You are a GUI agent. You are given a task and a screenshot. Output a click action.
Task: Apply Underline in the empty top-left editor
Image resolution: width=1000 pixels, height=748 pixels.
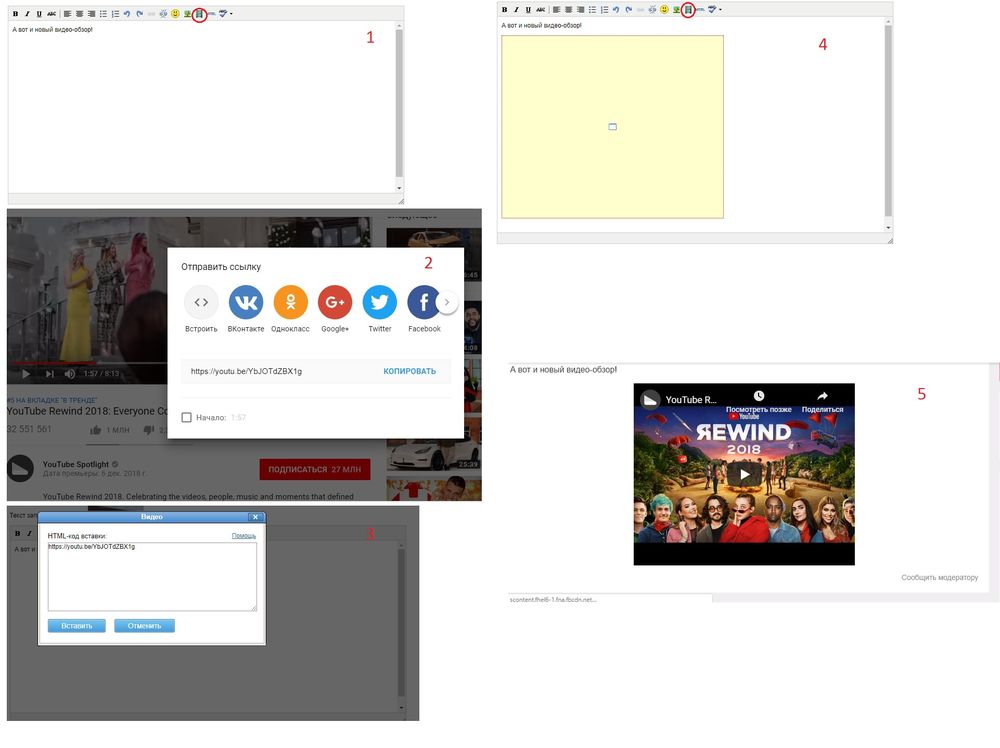pyautogui.click(x=39, y=13)
